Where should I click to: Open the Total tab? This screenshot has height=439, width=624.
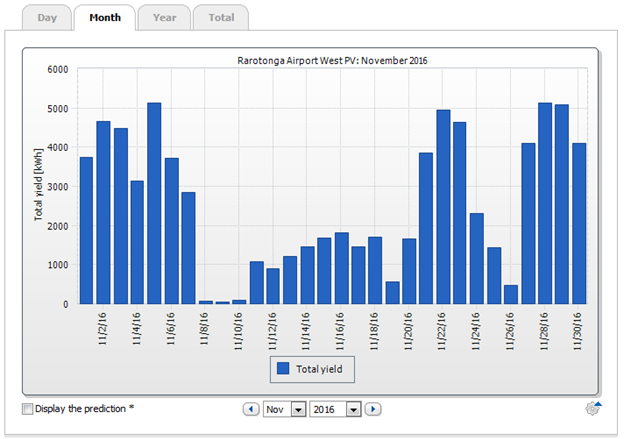pyautogui.click(x=221, y=18)
